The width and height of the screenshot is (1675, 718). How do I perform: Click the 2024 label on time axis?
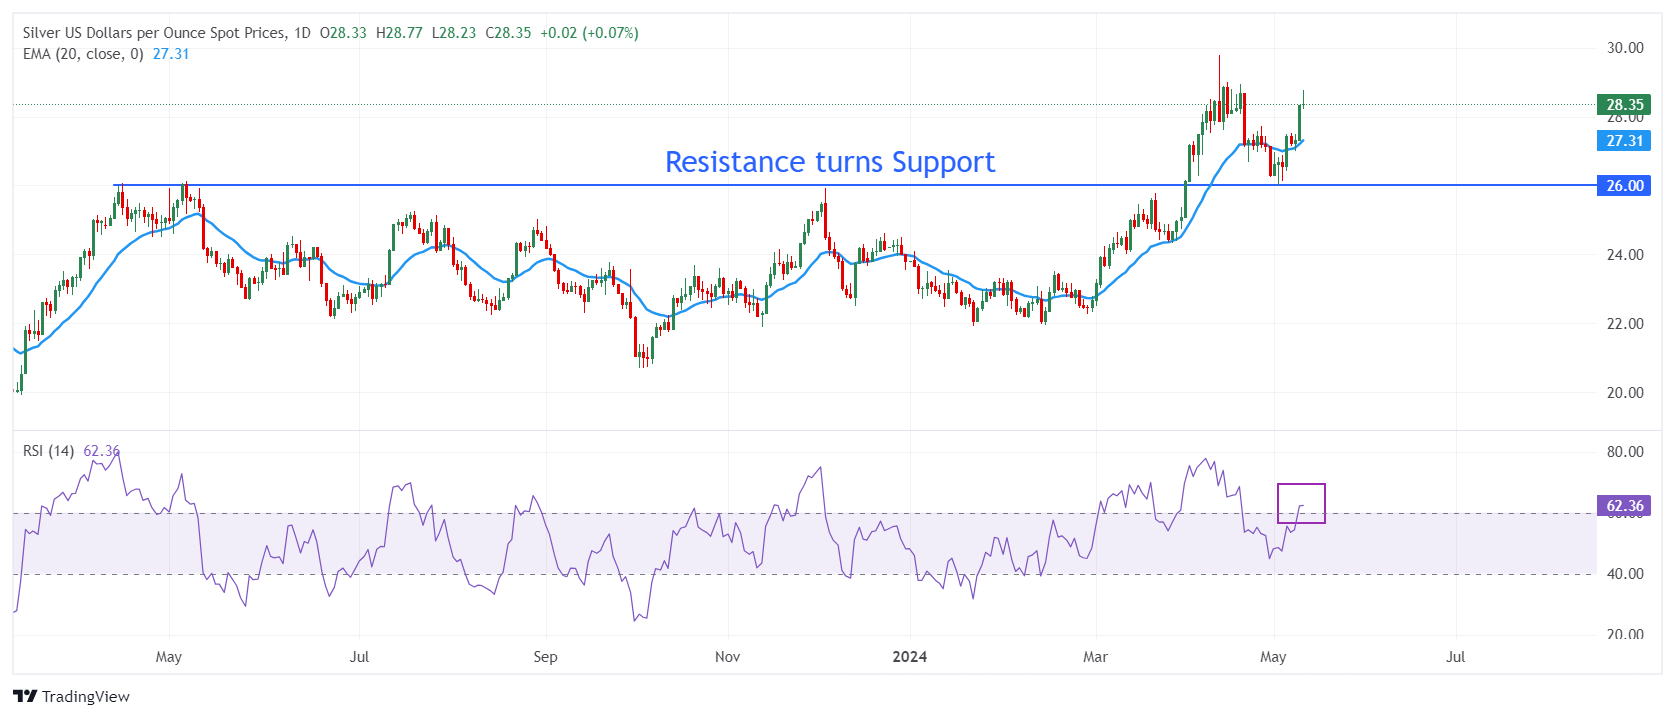pyautogui.click(x=909, y=657)
